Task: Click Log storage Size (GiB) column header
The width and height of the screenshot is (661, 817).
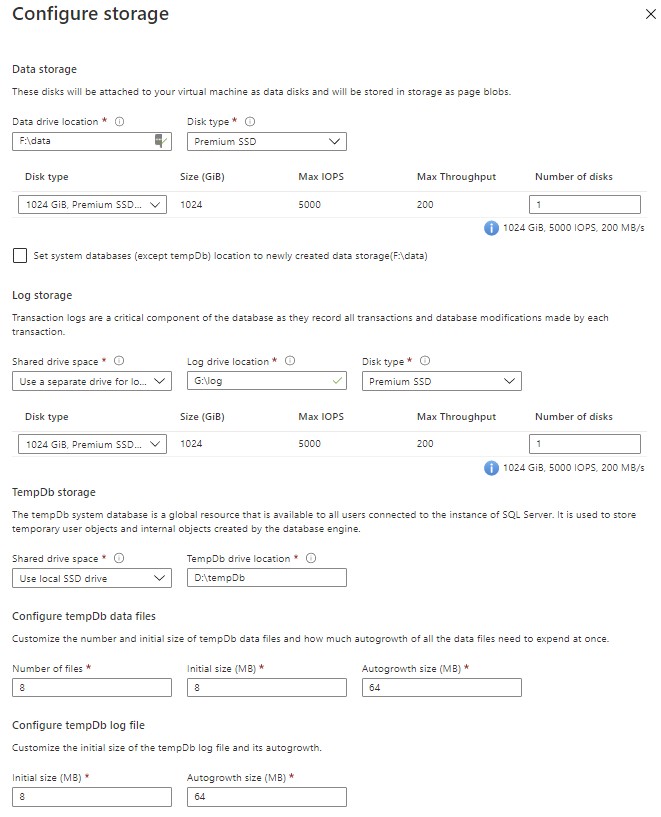Action: click(x=202, y=417)
